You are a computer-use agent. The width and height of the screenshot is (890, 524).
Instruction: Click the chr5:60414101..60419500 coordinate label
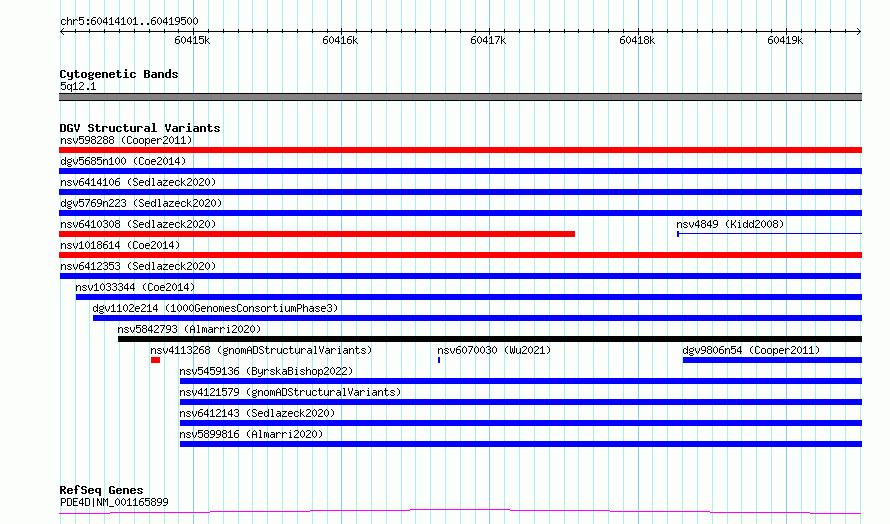(129, 21)
